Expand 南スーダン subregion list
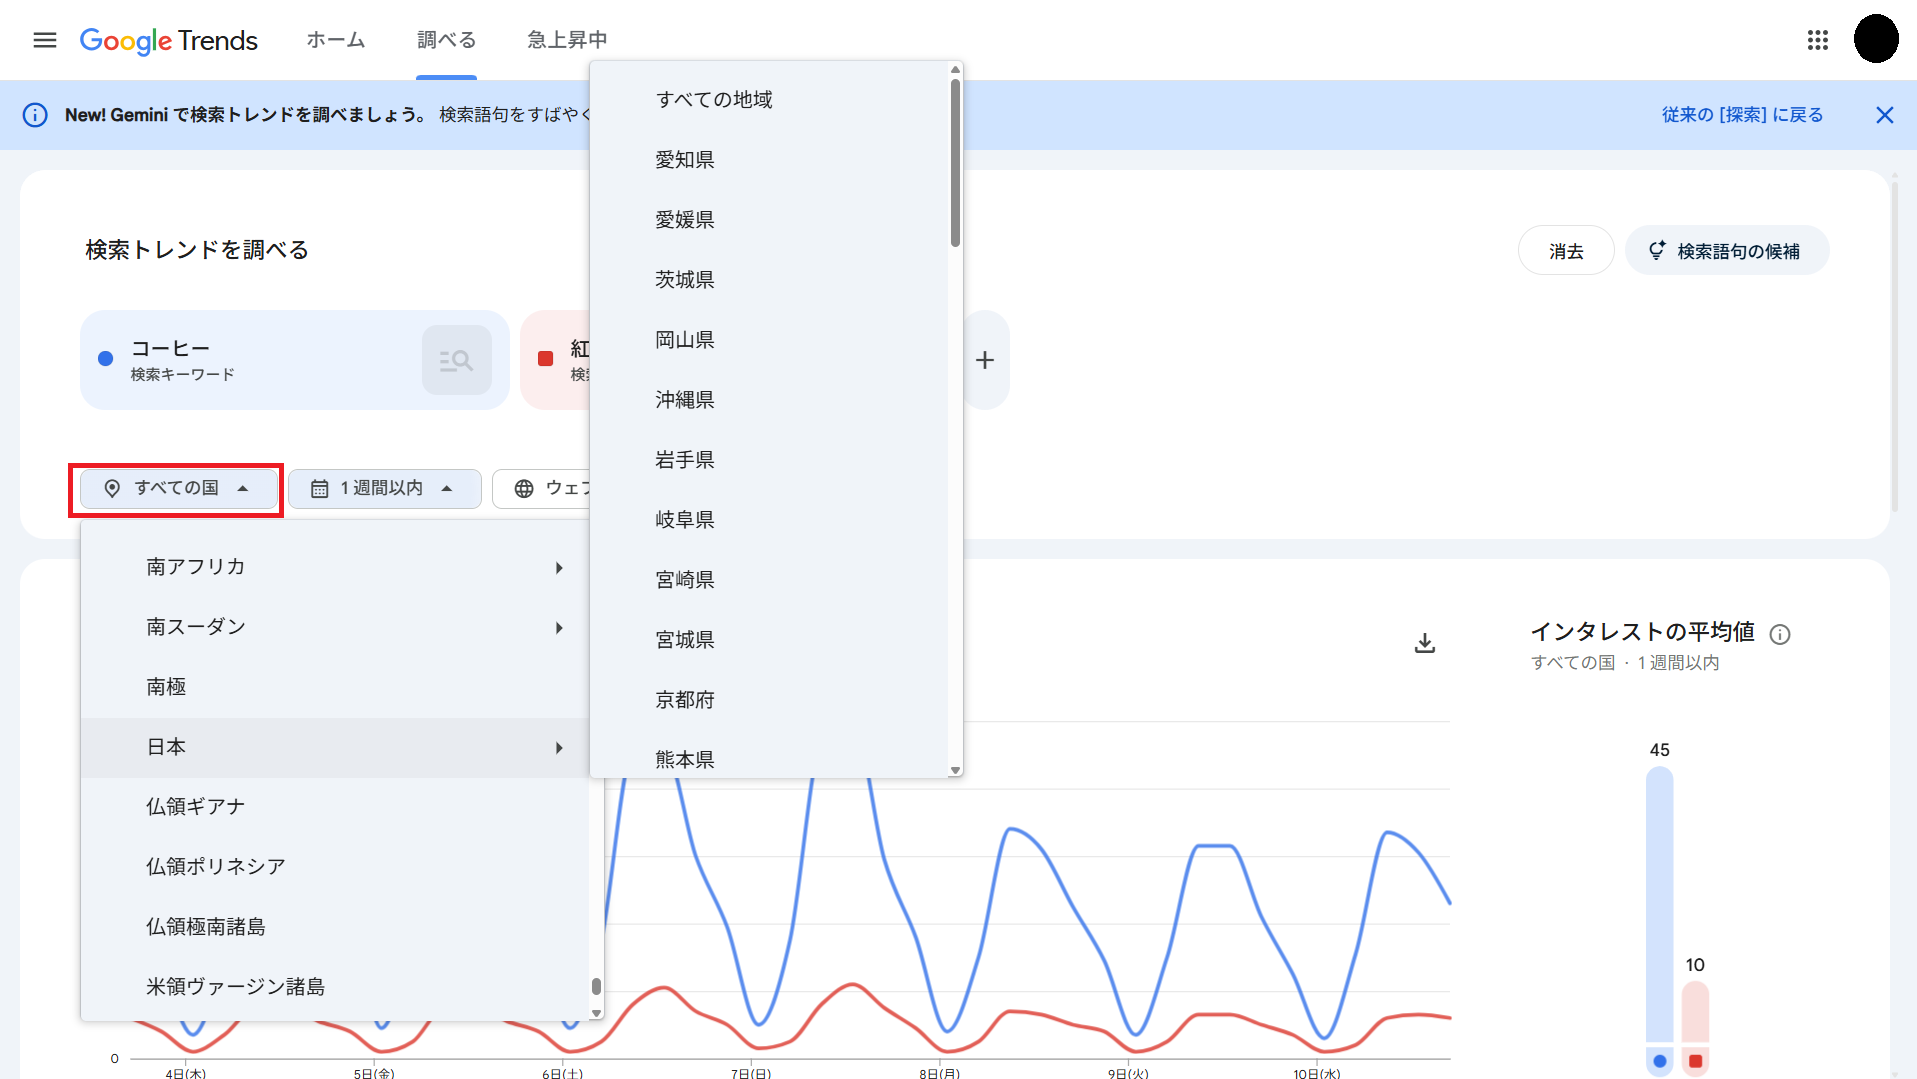The height and width of the screenshot is (1079, 1917). click(335, 627)
